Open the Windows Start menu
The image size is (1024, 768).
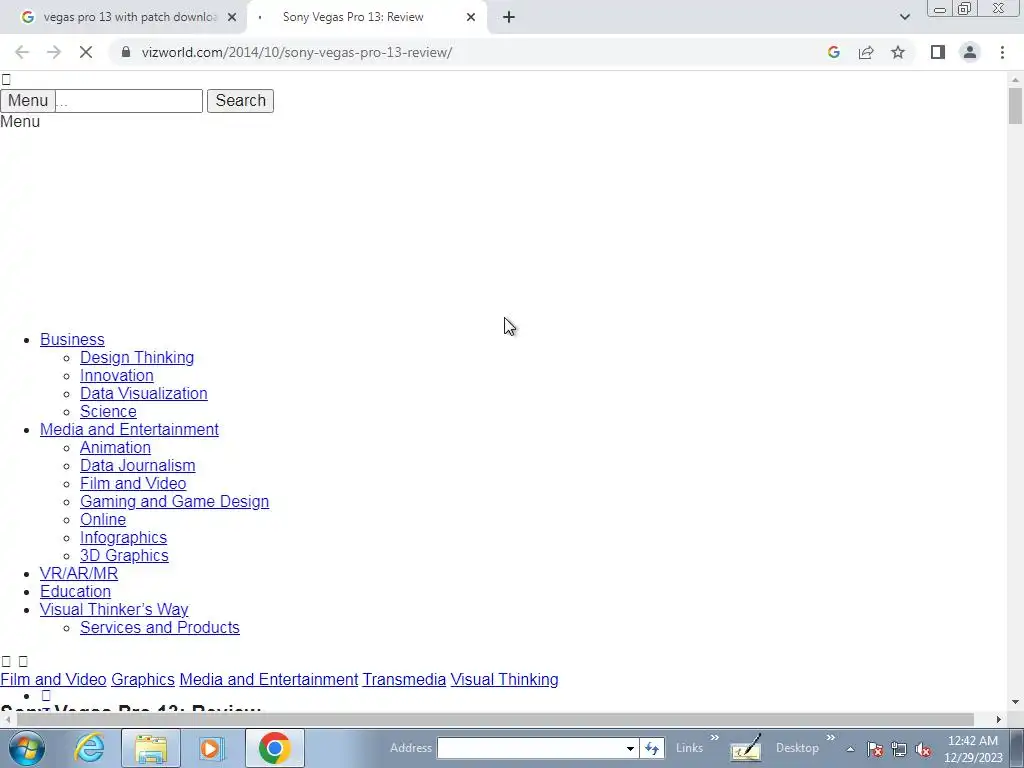point(27,748)
